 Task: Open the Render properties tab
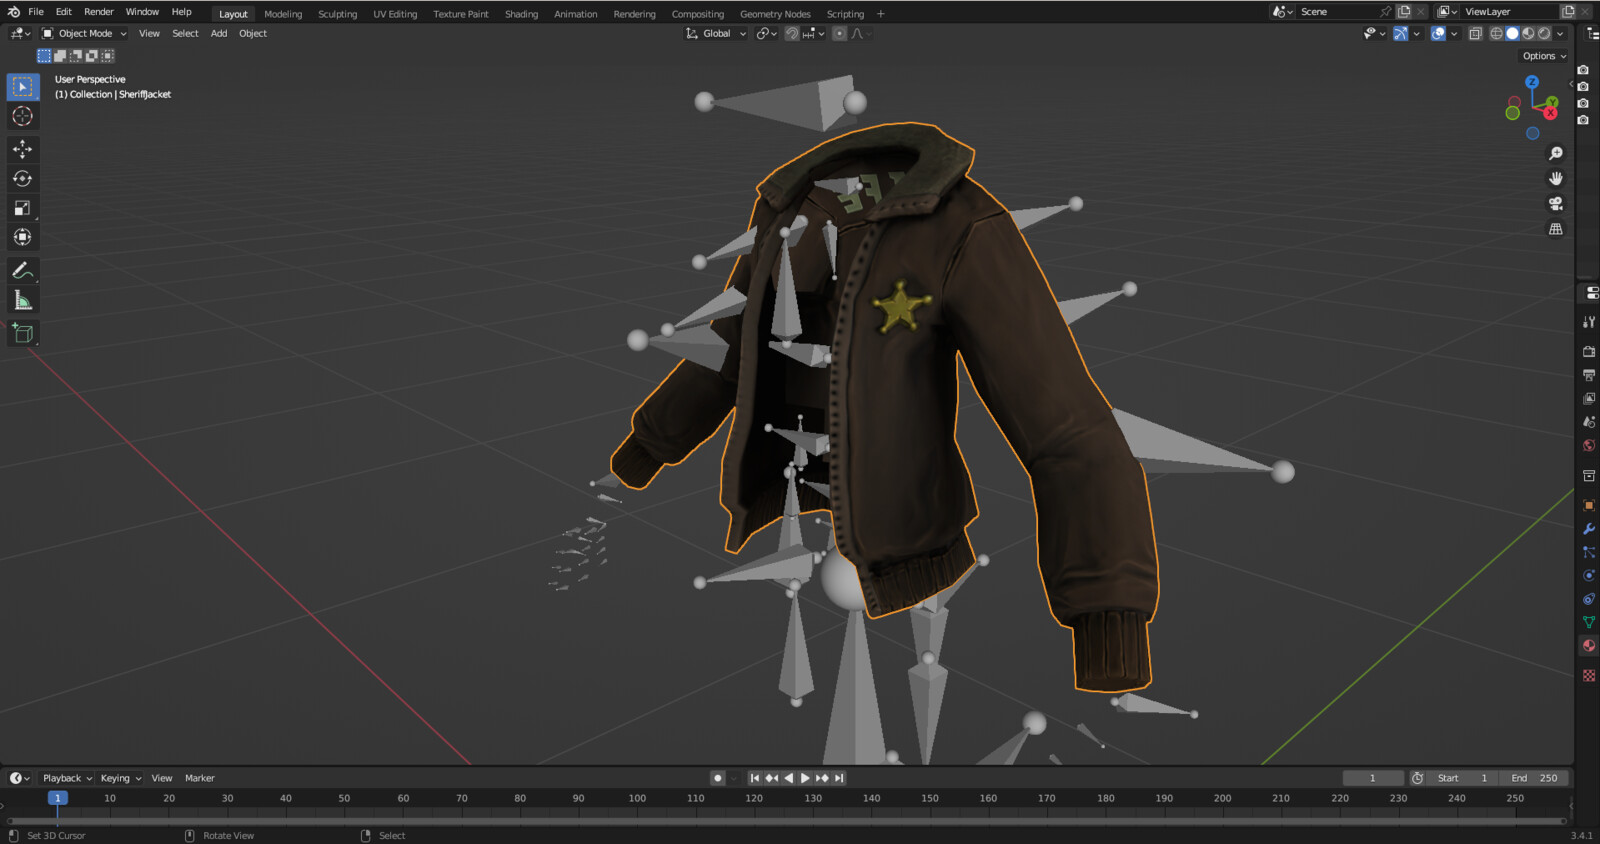(x=1589, y=351)
